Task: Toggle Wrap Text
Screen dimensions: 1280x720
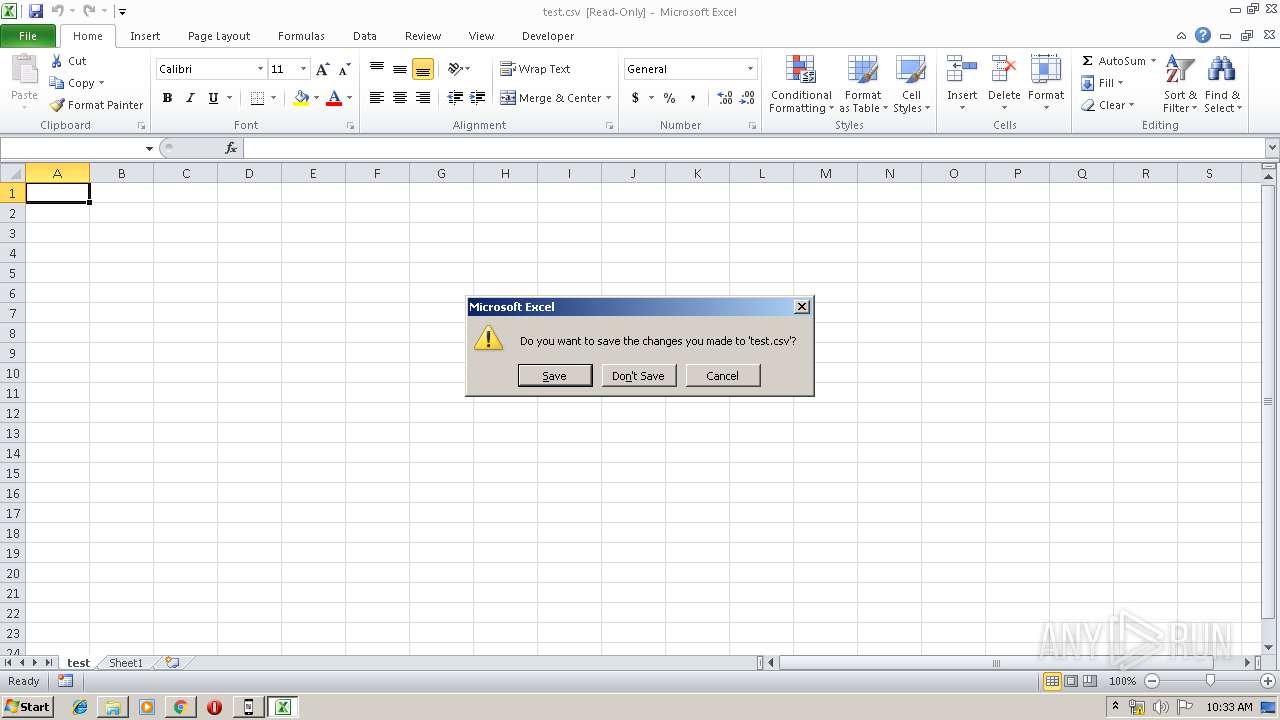Action: pyautogui.click(x=535, y=69)
